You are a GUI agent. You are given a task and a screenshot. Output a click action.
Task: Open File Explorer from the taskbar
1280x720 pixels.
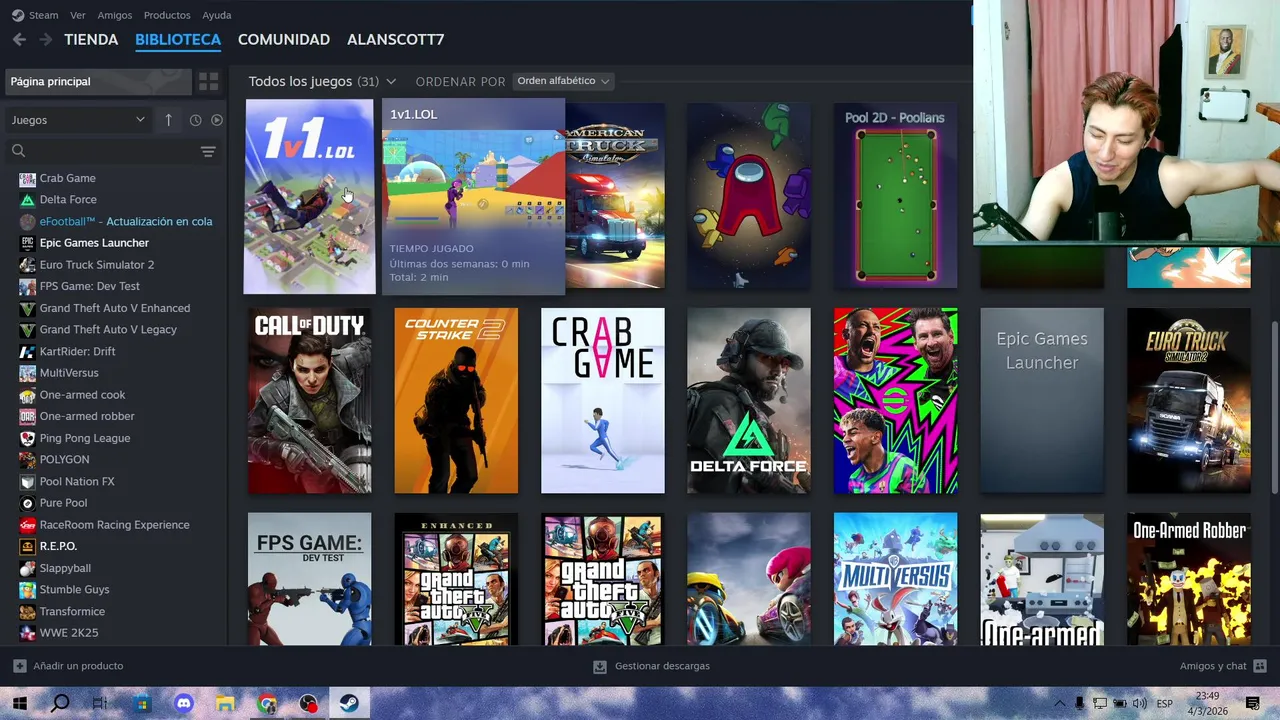tap(225, 703)
